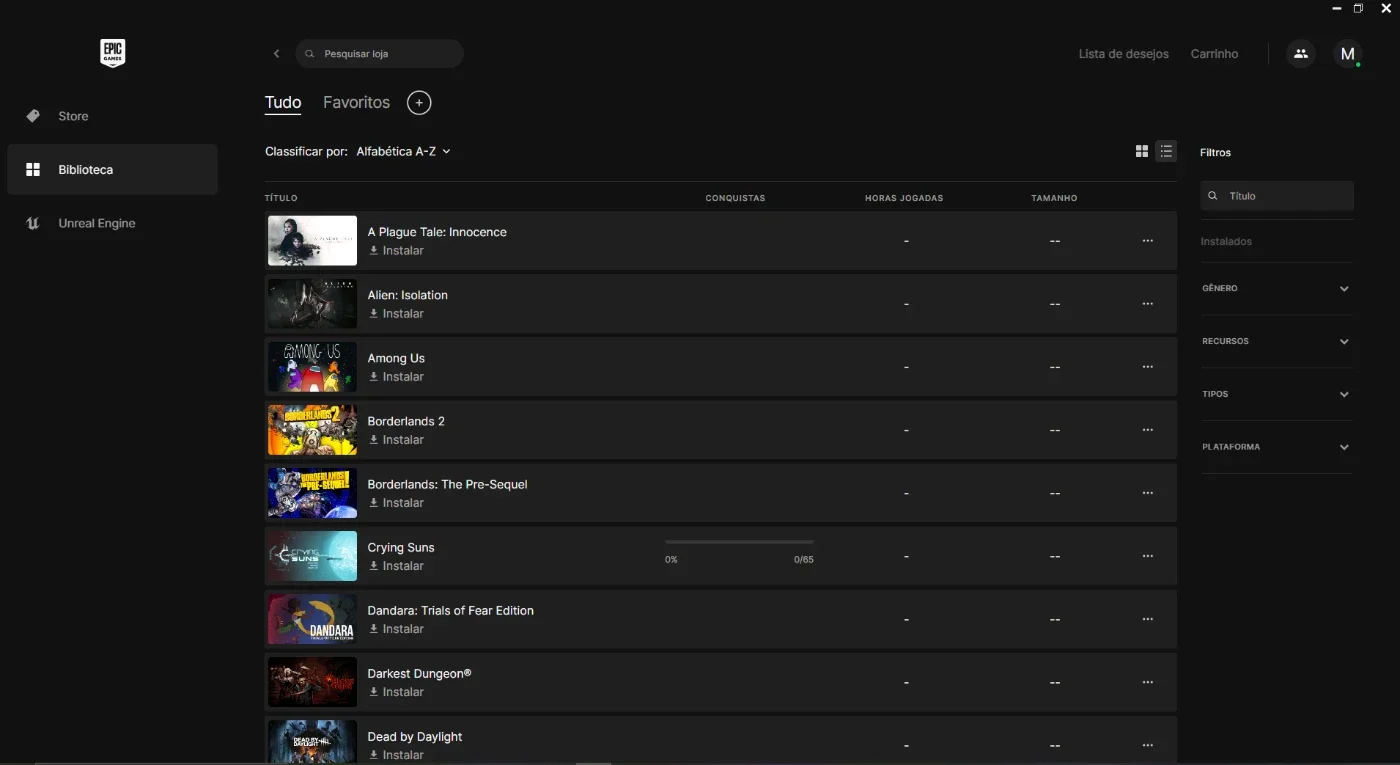Open Among Us options menu
This screenshot has width=1400, height=765.
click(x=1147, y=366)
